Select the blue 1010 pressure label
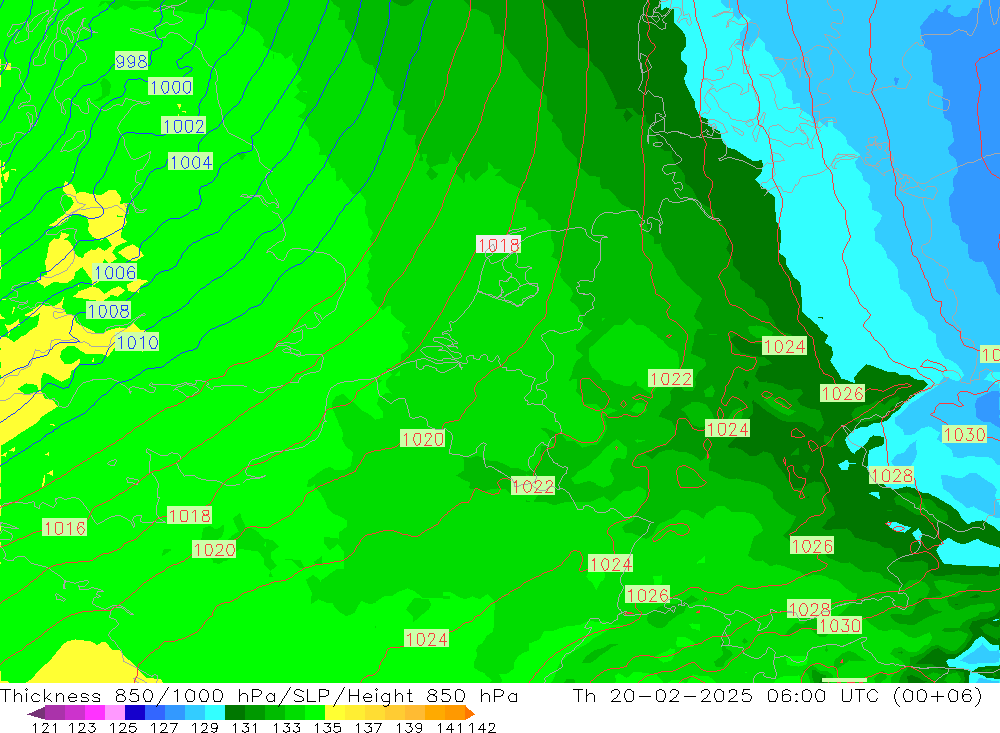The width and height of the screenshot is (1000, 733). (137, 342)
